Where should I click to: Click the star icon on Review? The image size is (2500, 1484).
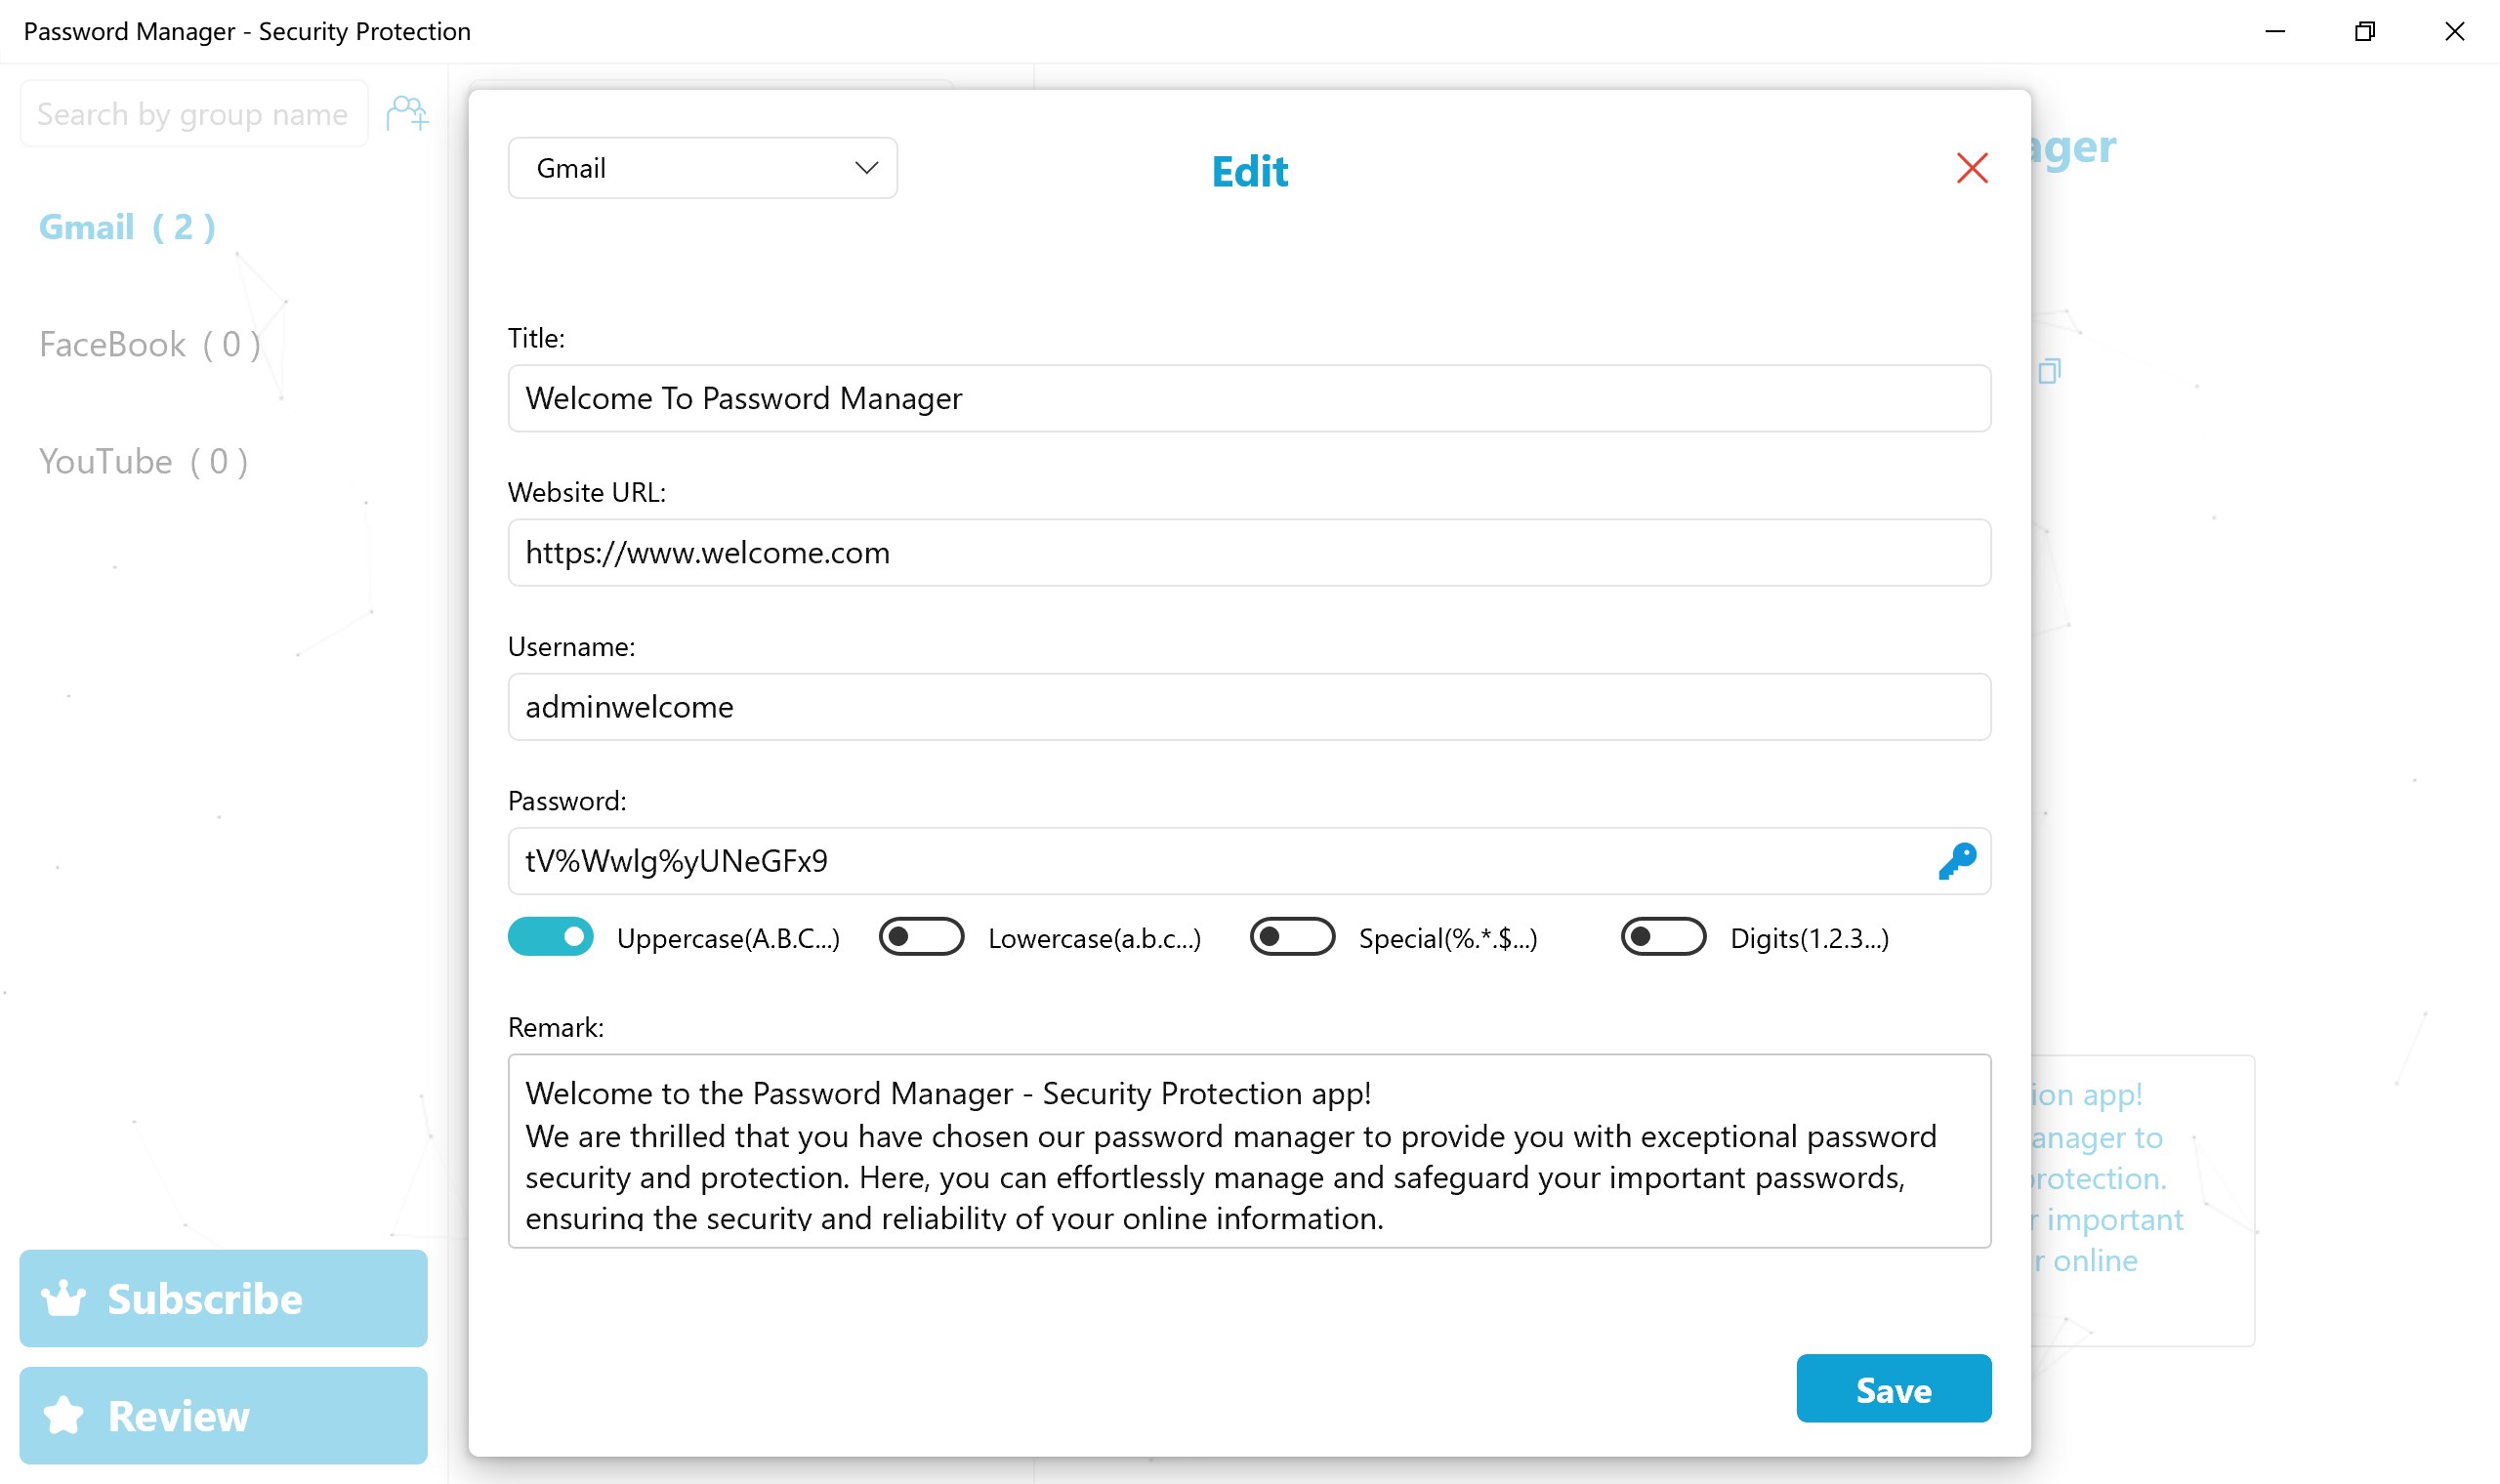pos(64,1415)
